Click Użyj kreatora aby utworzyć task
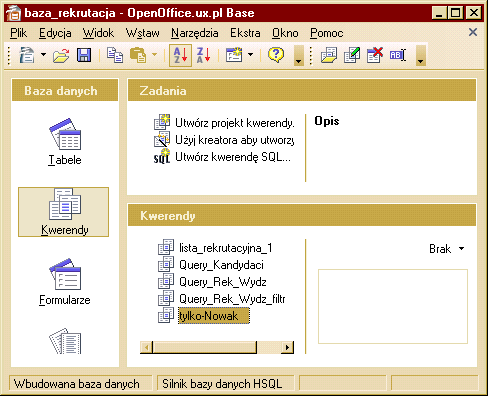The width and height of the screenshot is (488, 396). [235, 140]
